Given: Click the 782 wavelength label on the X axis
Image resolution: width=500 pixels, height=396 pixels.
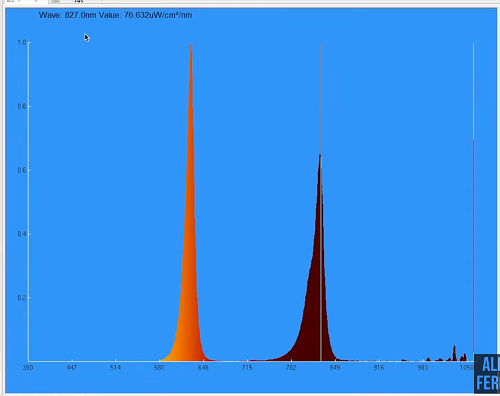Looking at the screenshot, I should [291, 368].
